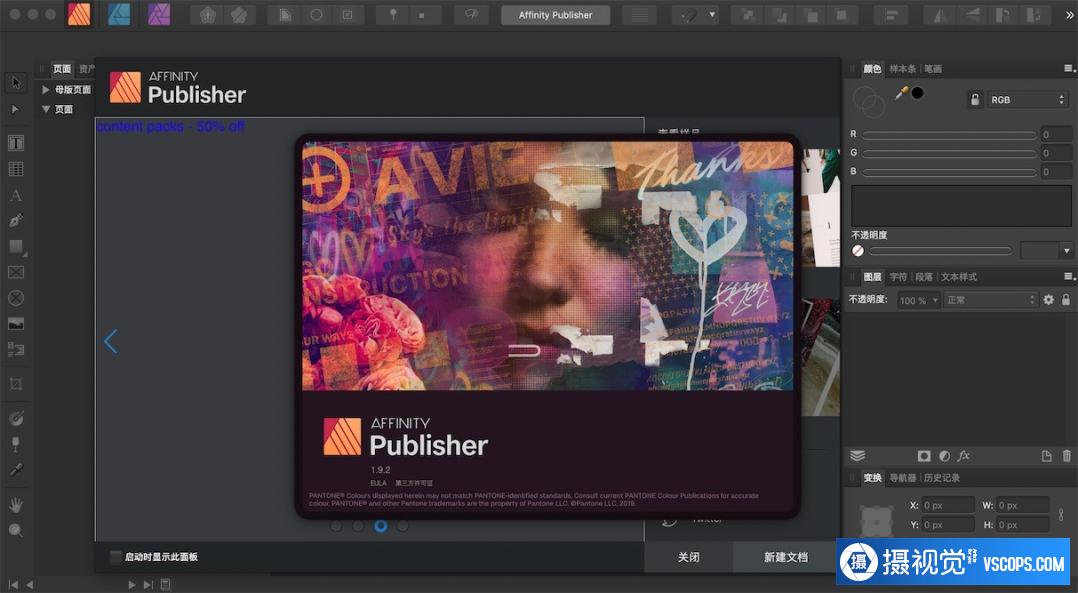
Task: Adjust the G colour slider
Action: tap(949, 153)
